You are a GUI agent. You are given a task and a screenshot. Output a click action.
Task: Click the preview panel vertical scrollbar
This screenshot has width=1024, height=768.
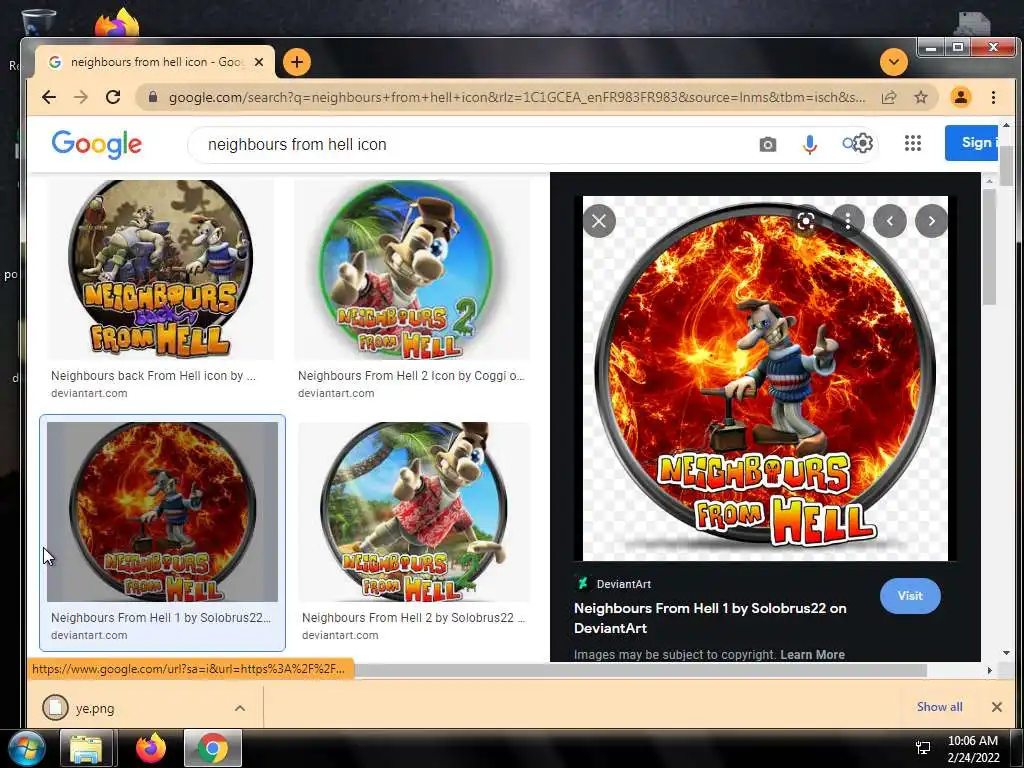[989, 247]
